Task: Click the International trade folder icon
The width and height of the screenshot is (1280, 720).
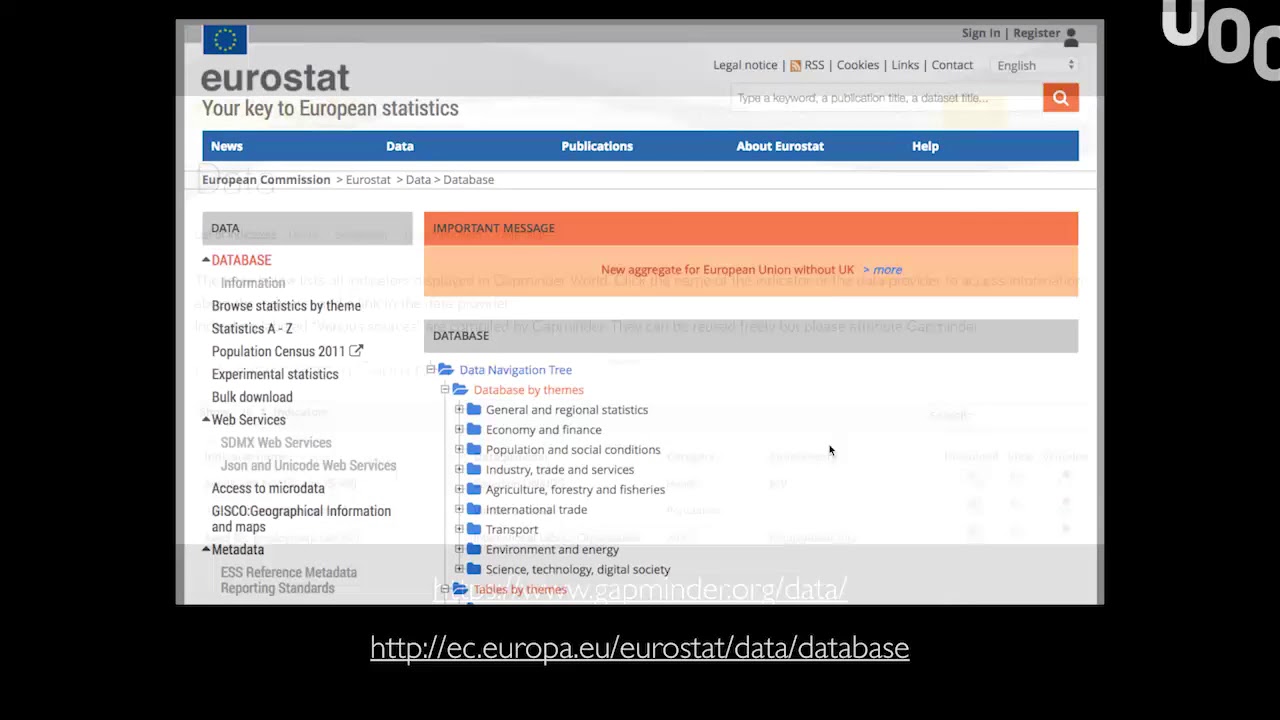Action: tap(474, 510)
